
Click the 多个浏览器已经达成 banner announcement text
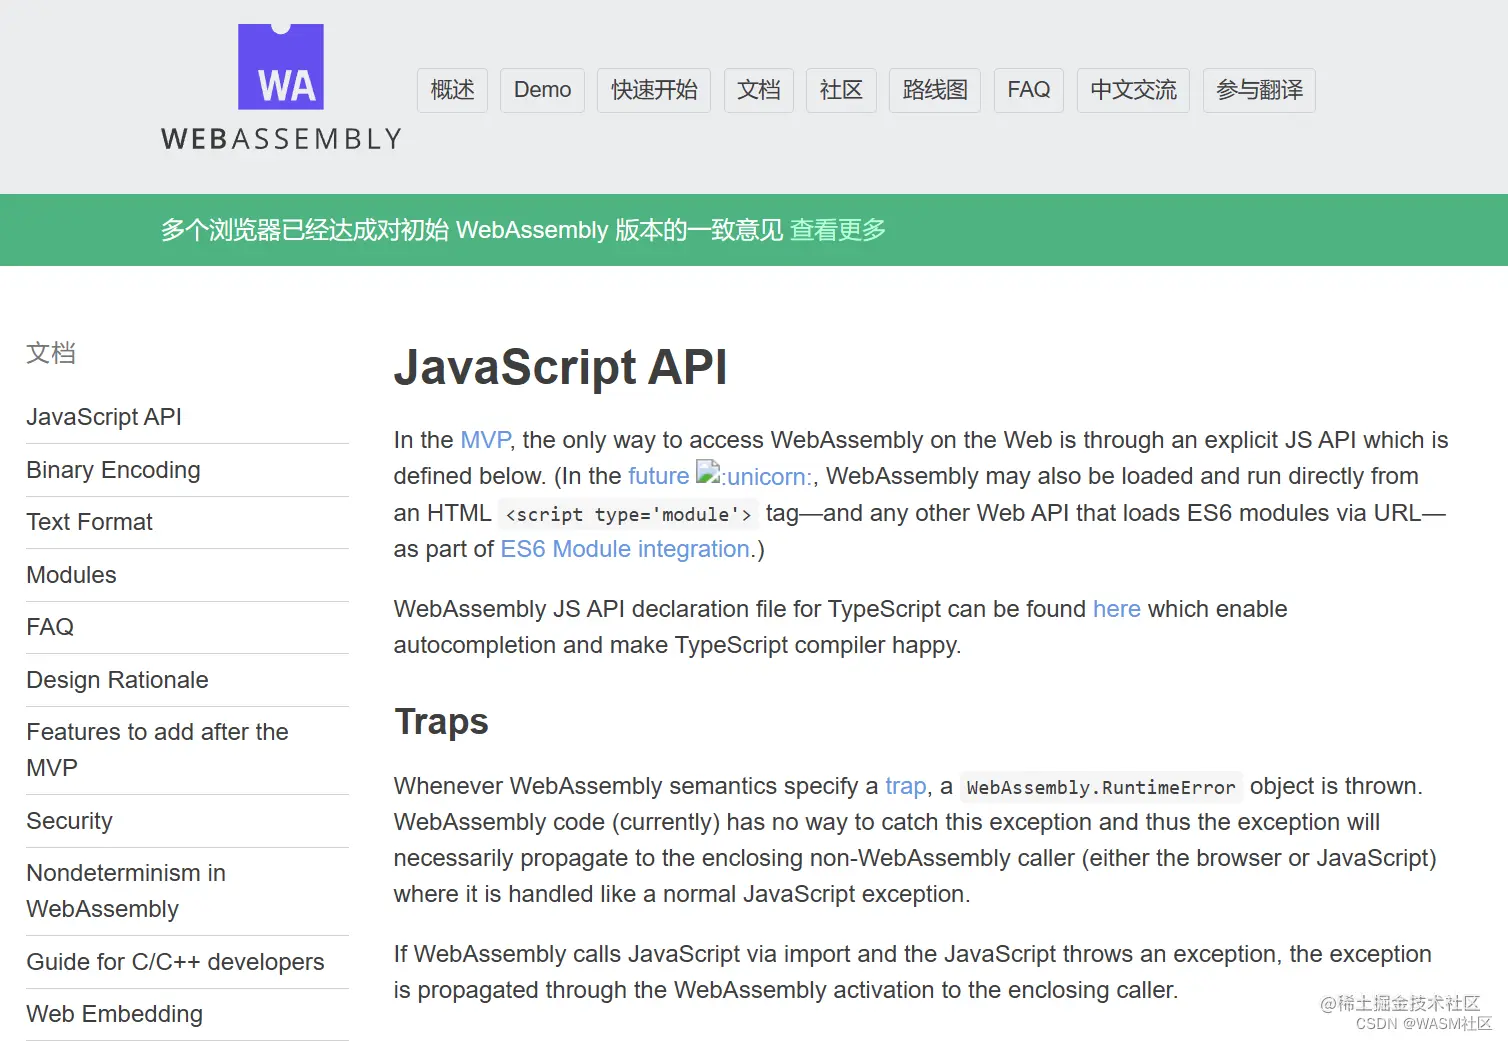[472, 230]
